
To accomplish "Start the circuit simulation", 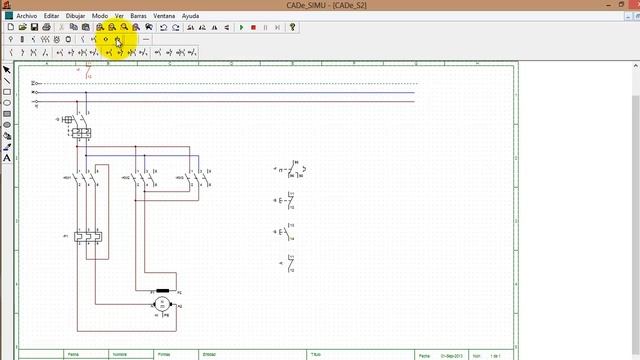I will click(241, 27).
